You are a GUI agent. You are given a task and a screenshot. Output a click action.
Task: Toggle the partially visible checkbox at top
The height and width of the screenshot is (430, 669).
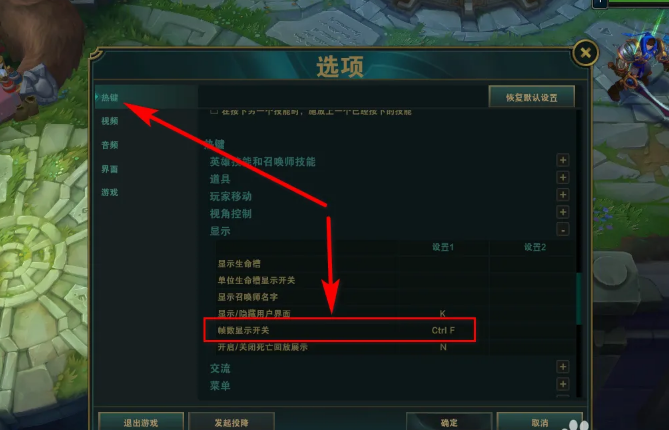pos(214,111)
